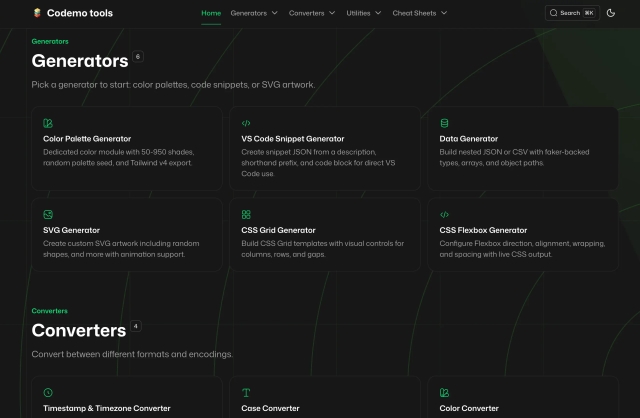The height and width of the screenshot is (418, 640).
Task: Click 'Convert between different formats and encodings' text
Action: pyautogui.click(x=132, y=354)
